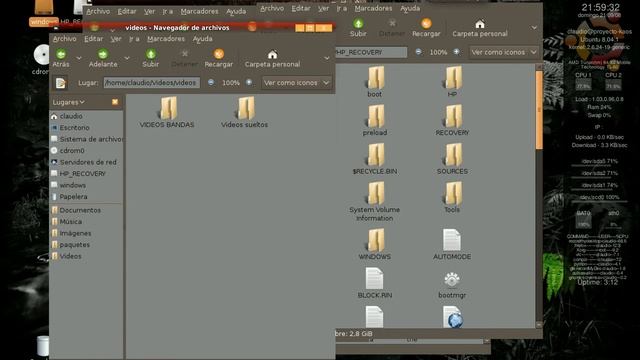
Task: Open Ver como iconos dropdown in videos window
Action: coord(297,83)
